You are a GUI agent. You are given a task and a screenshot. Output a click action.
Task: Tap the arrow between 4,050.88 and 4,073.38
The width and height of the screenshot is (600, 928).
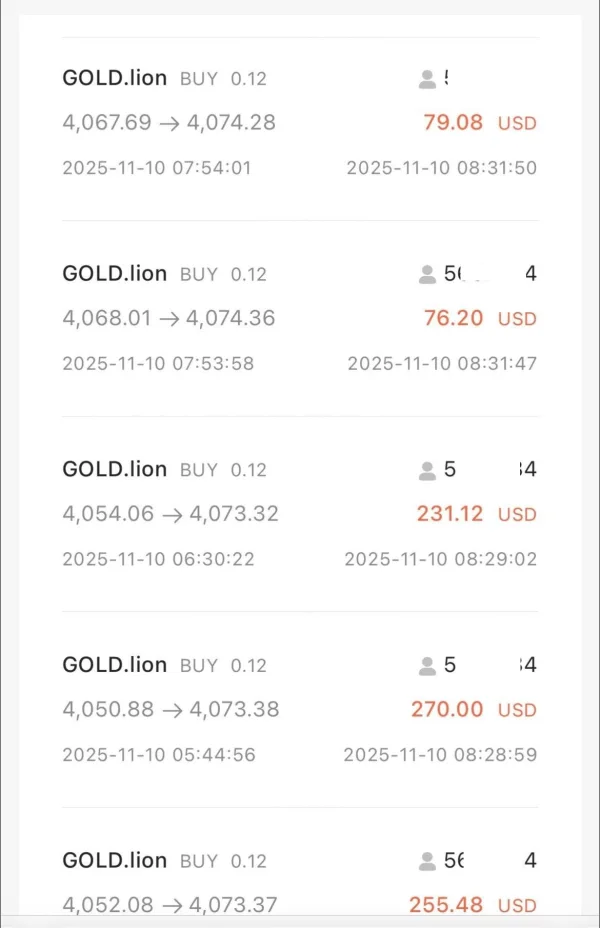[x=172, y=710]
